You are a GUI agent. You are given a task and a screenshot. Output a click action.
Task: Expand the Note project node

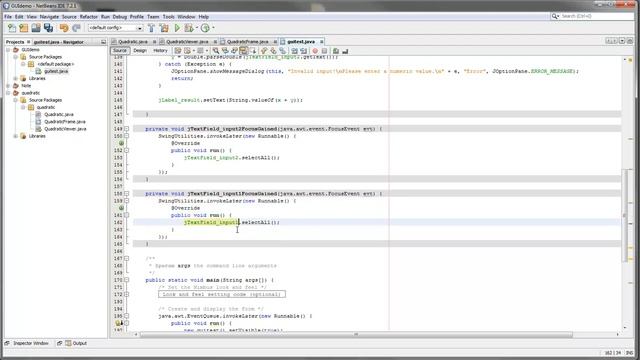click(x=8, y=86)
